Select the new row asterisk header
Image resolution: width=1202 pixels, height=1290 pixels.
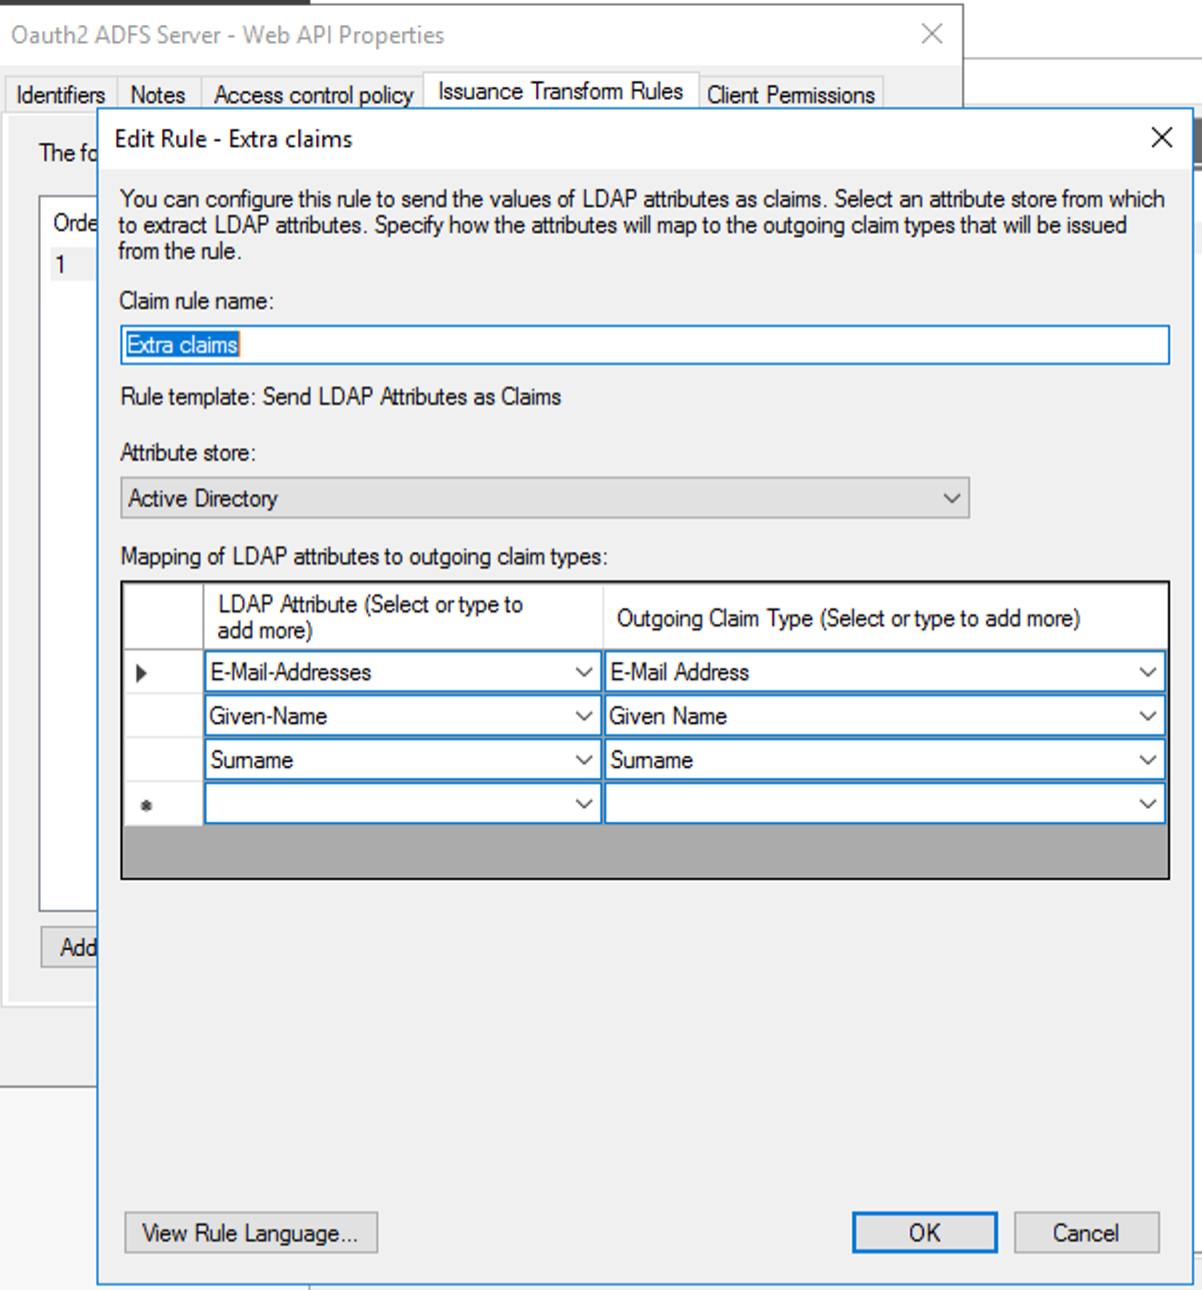click(163, 804)
